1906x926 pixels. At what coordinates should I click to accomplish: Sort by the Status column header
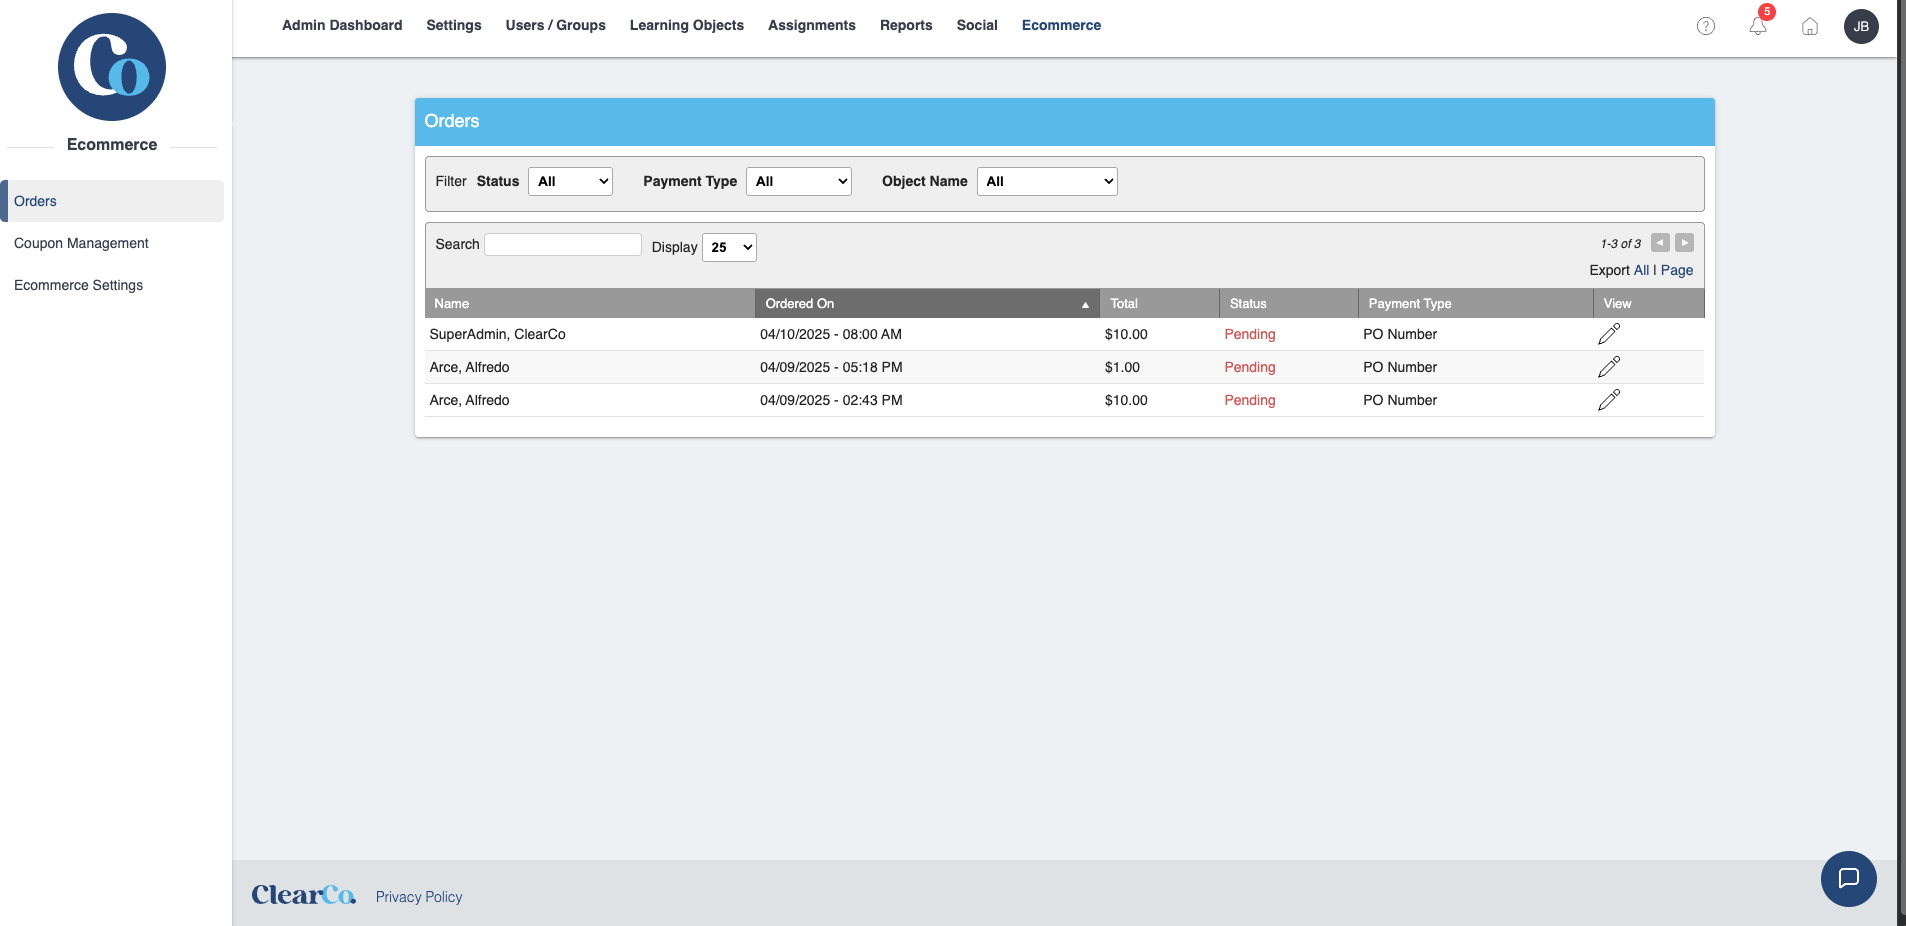pyautogui.click(x=1288, y=303)
